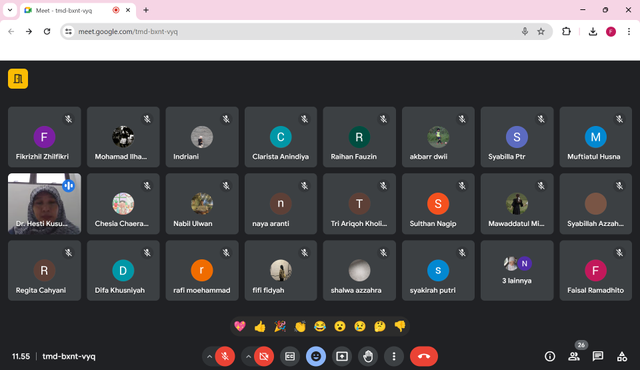Expand audio settings arrow beside microphone
Screen dimensions: 640x370
(209, 356)
